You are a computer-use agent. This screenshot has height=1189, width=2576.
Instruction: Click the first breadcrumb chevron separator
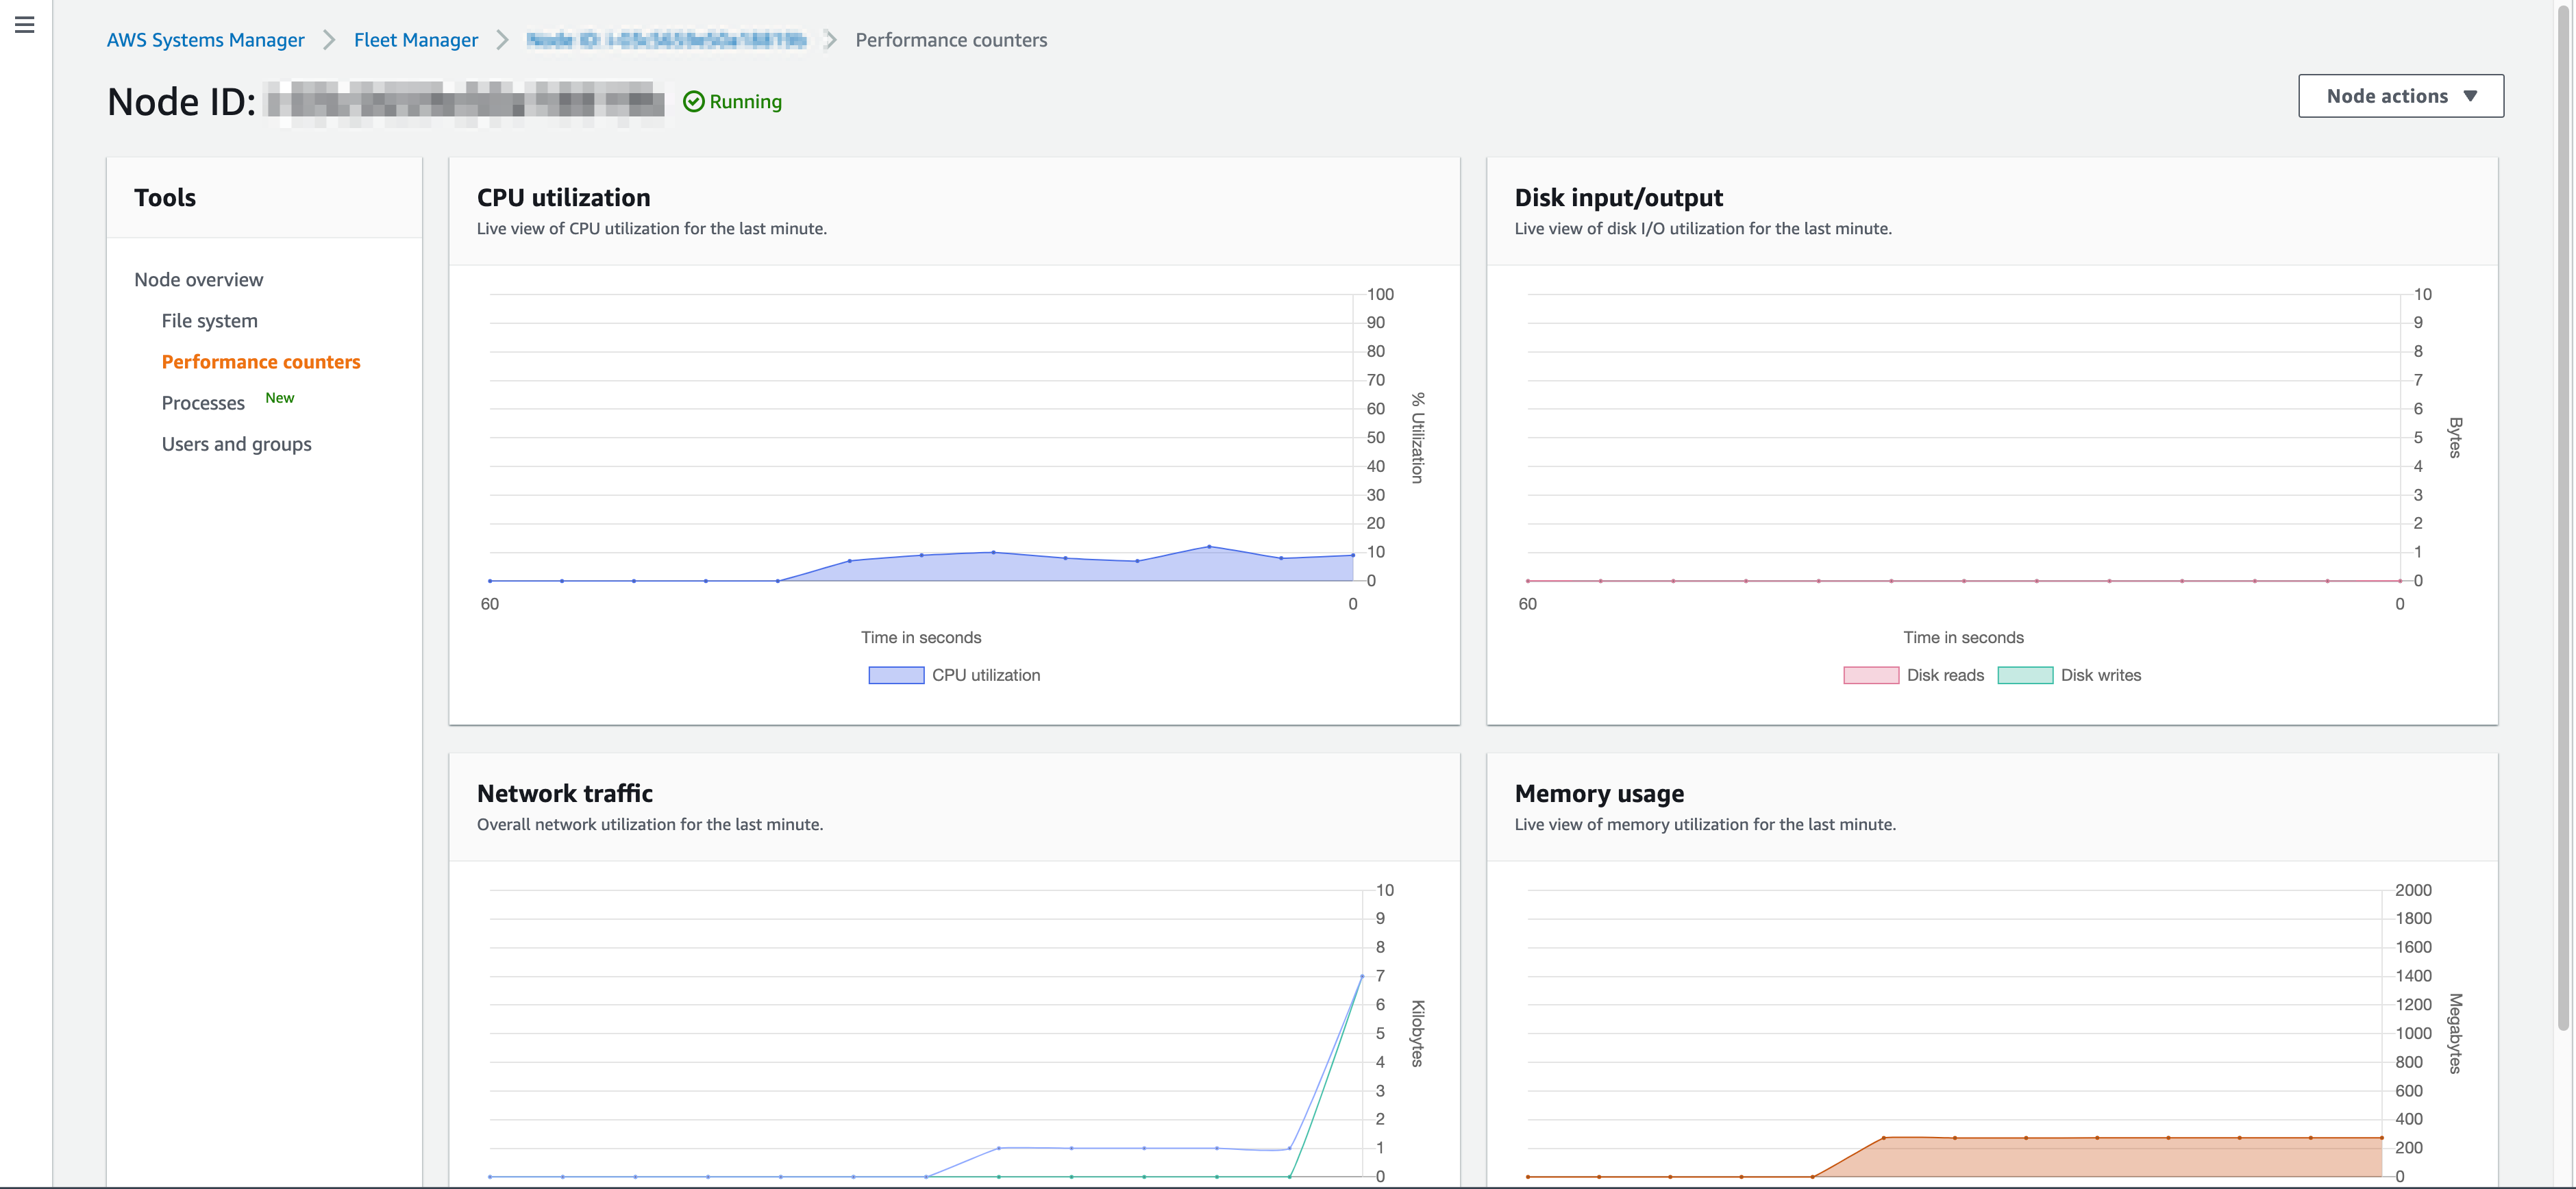coord(328,40)
